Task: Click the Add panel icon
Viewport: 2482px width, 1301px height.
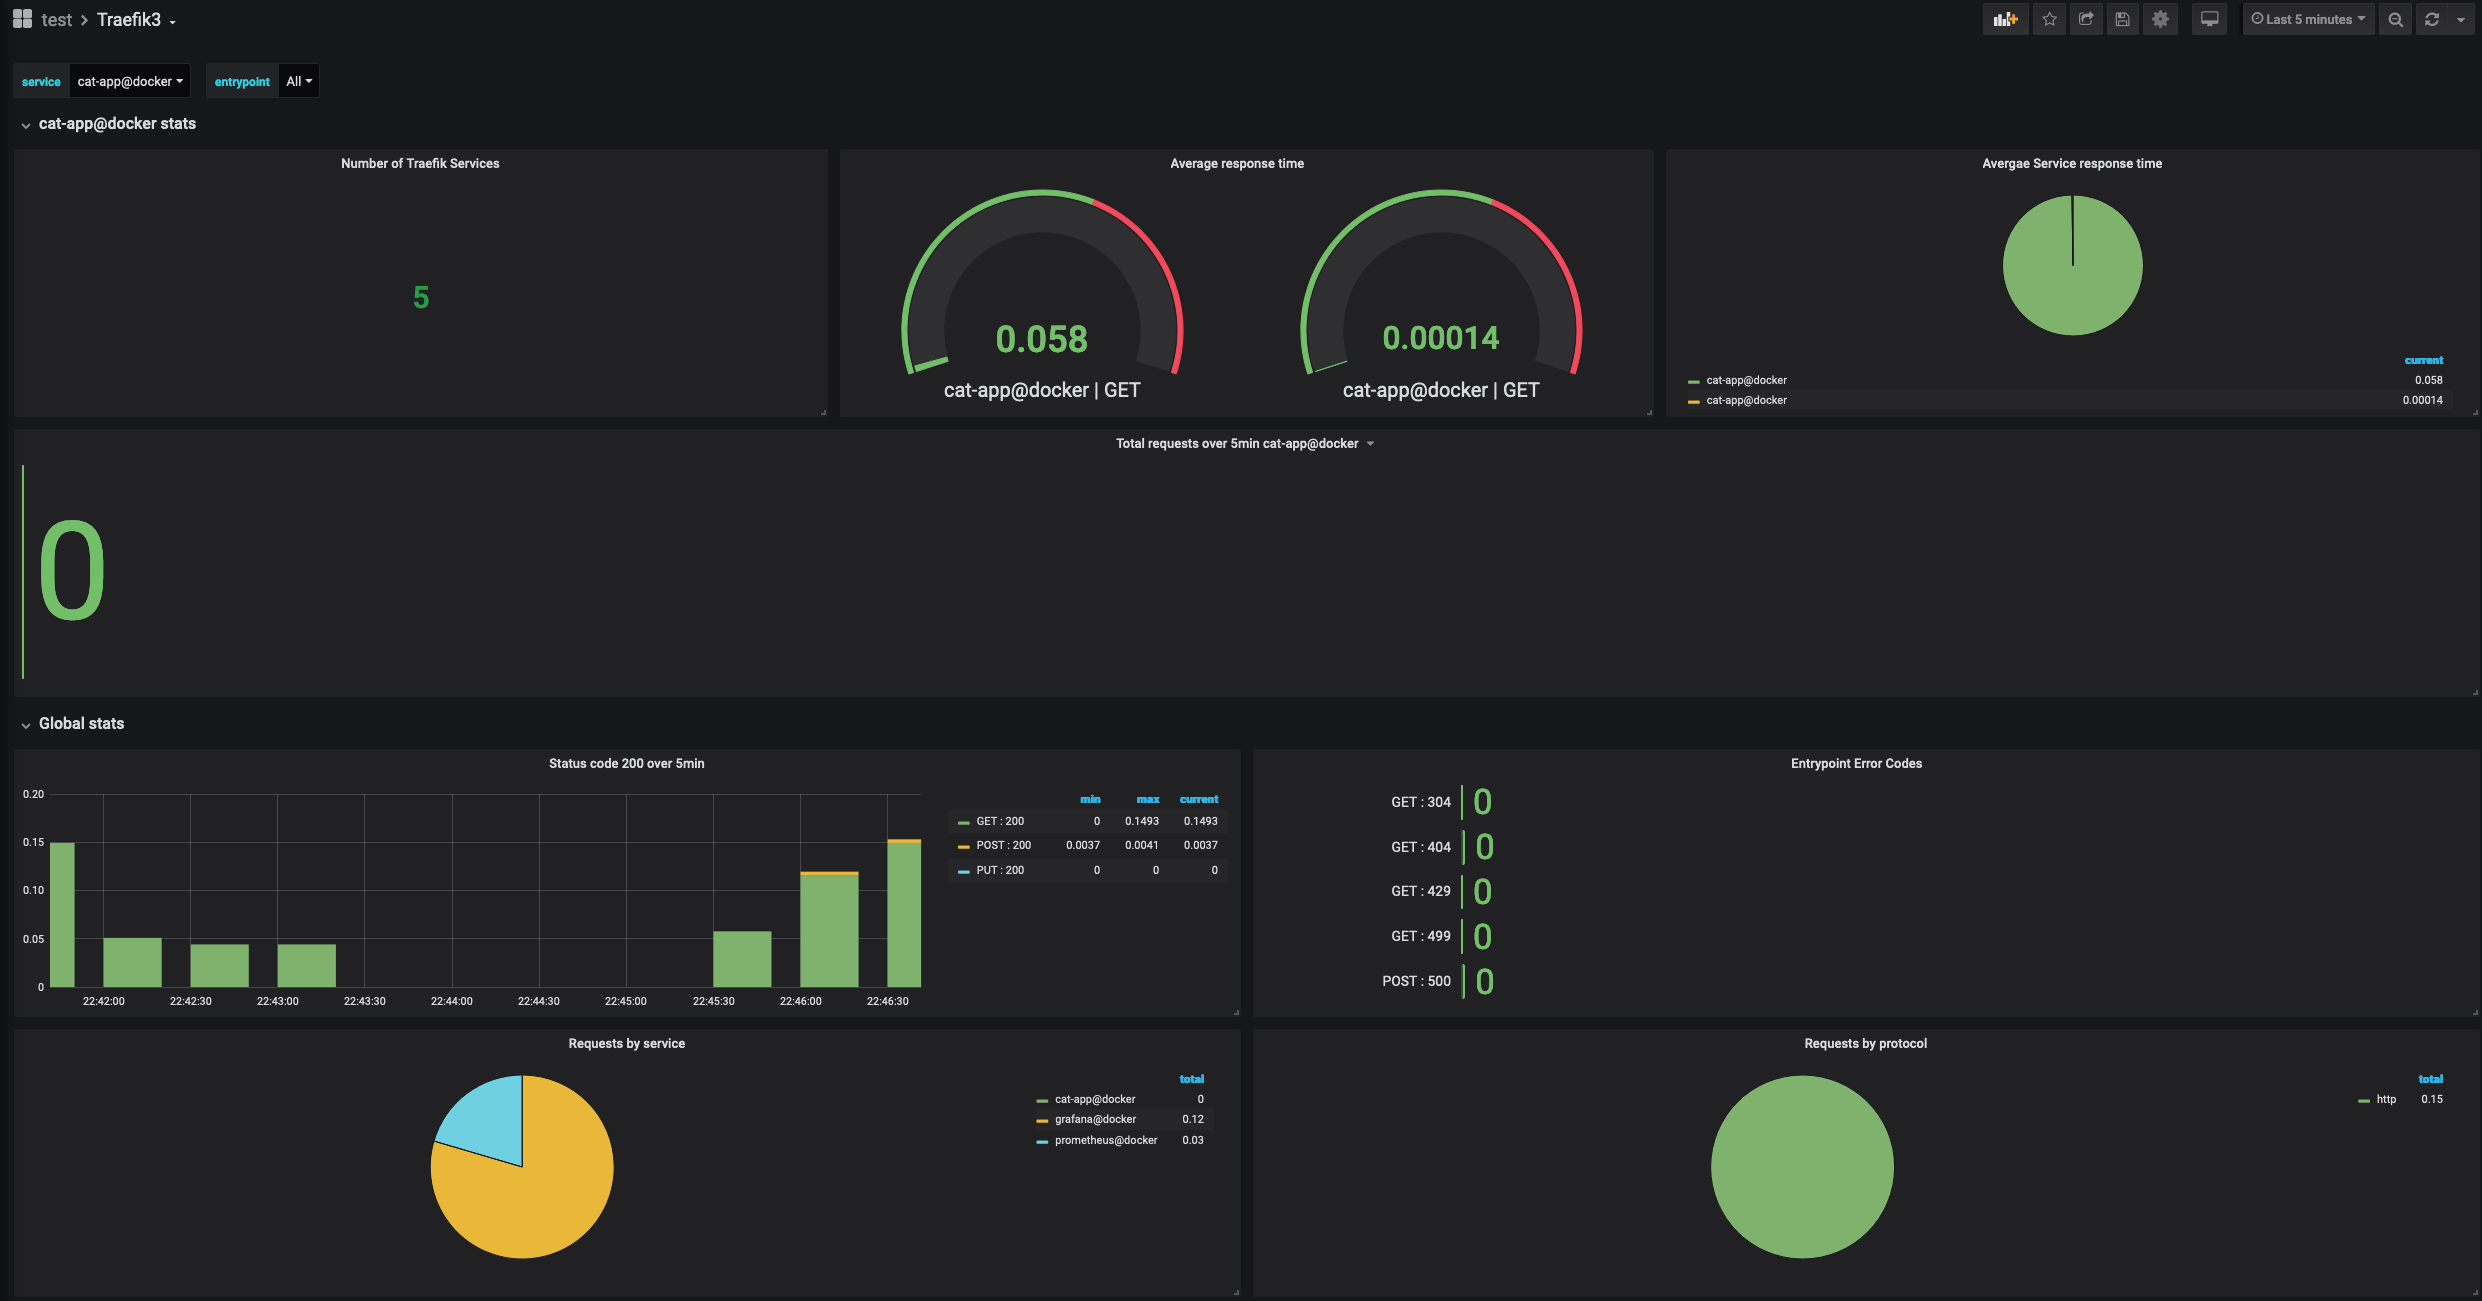Action: [x=2005, y=19]
